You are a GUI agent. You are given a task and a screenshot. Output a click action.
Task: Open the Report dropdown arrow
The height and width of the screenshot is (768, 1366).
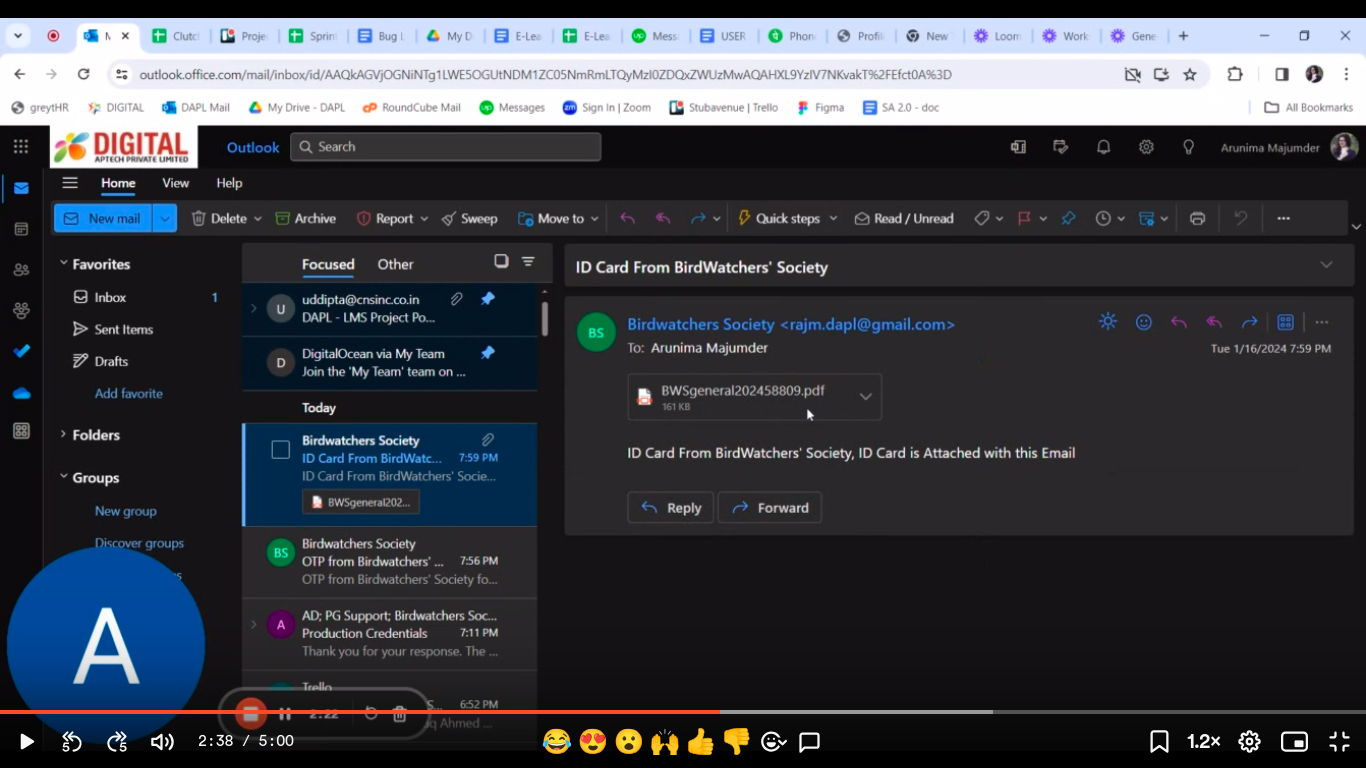(424, 218)
